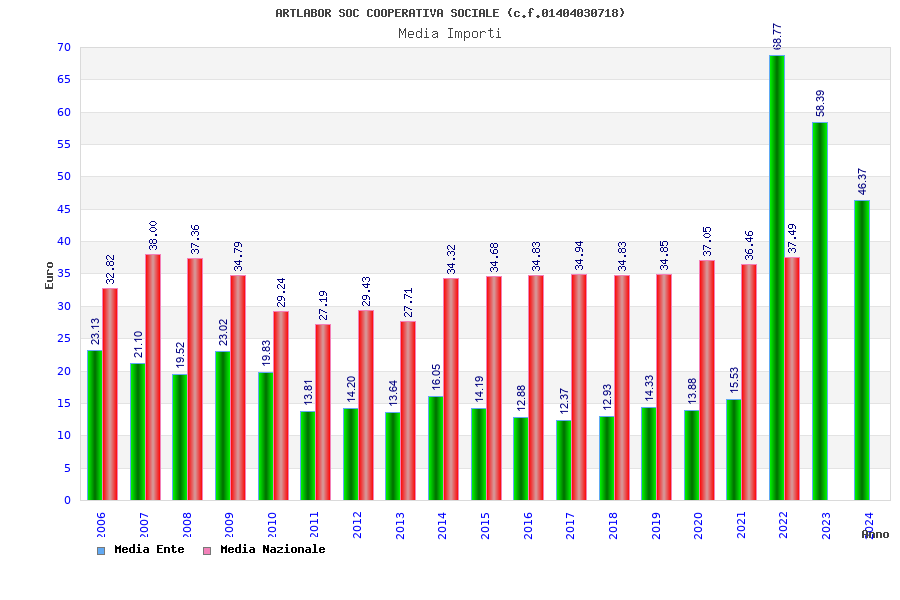900x600 pixels.
Task: Select the green 2017 bar labeled 12.37
Action: [564, 460]
